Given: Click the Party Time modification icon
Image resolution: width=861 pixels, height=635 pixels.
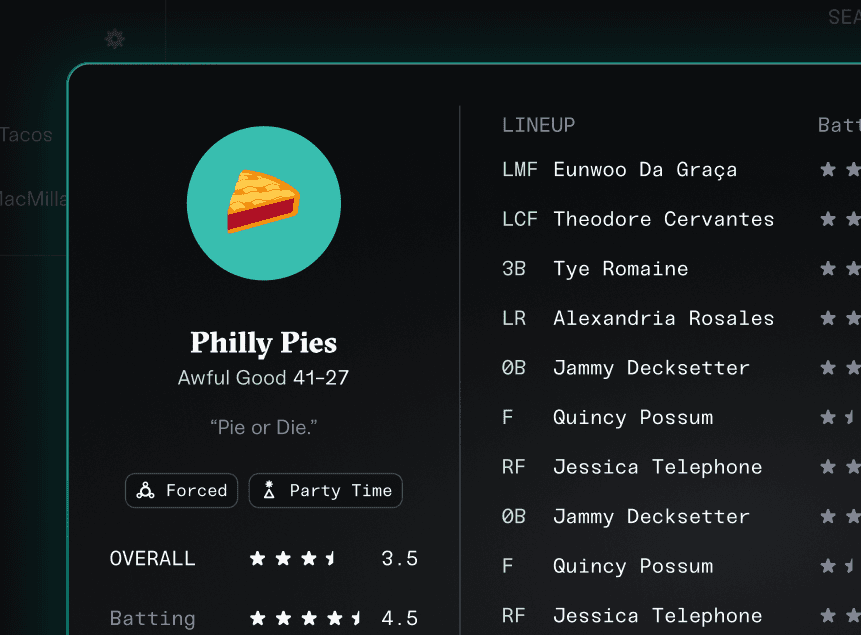Looking at the screenshot, I should [269, 491].
